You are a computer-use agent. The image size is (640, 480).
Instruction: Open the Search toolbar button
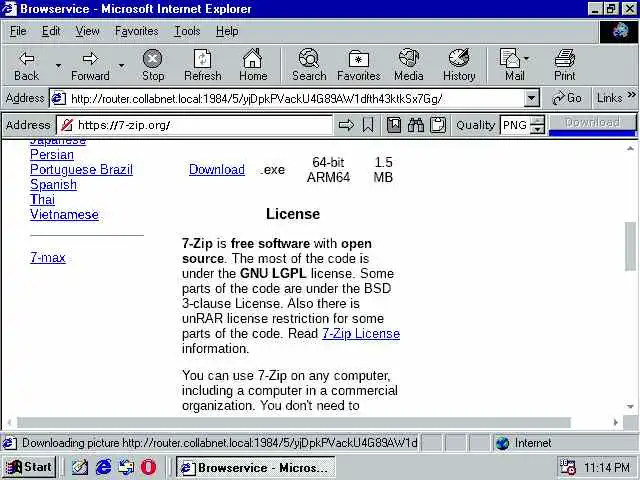[309, 66]
